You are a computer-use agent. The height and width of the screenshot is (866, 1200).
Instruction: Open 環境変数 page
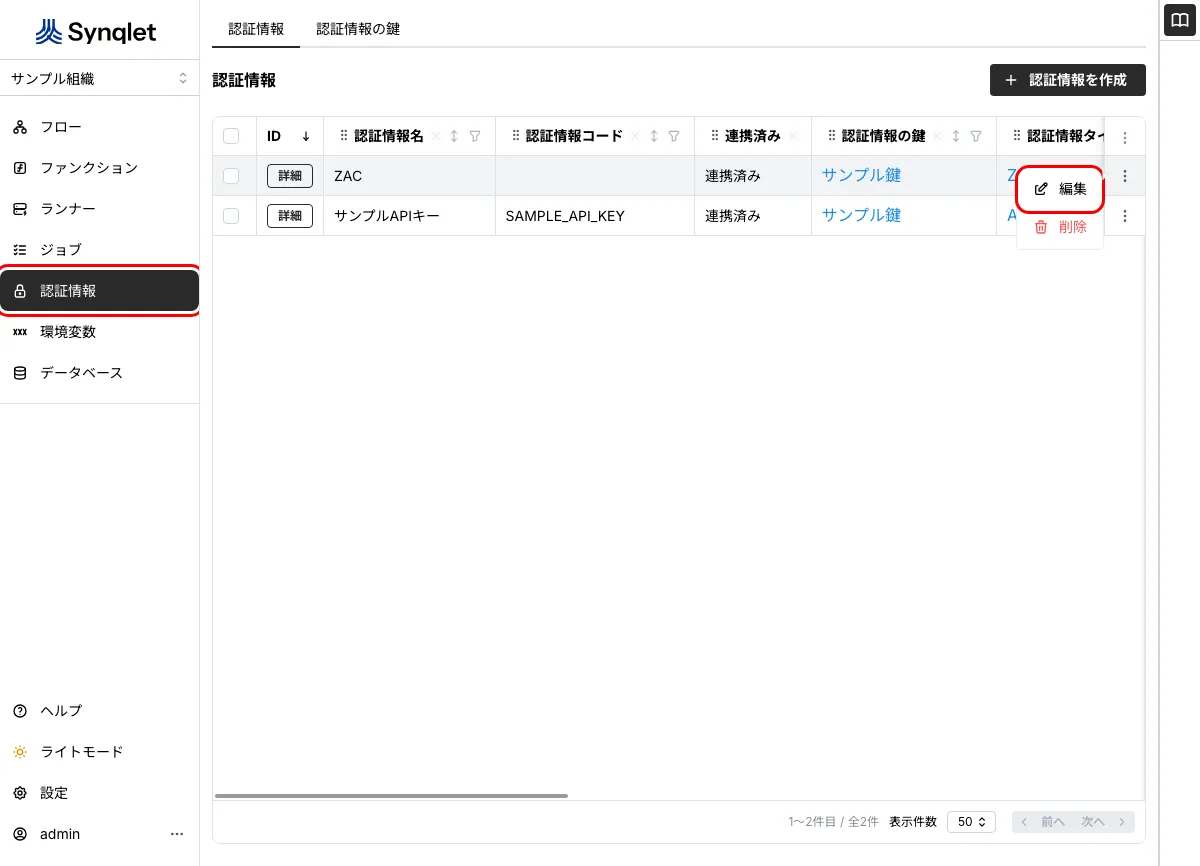point(100,332)
